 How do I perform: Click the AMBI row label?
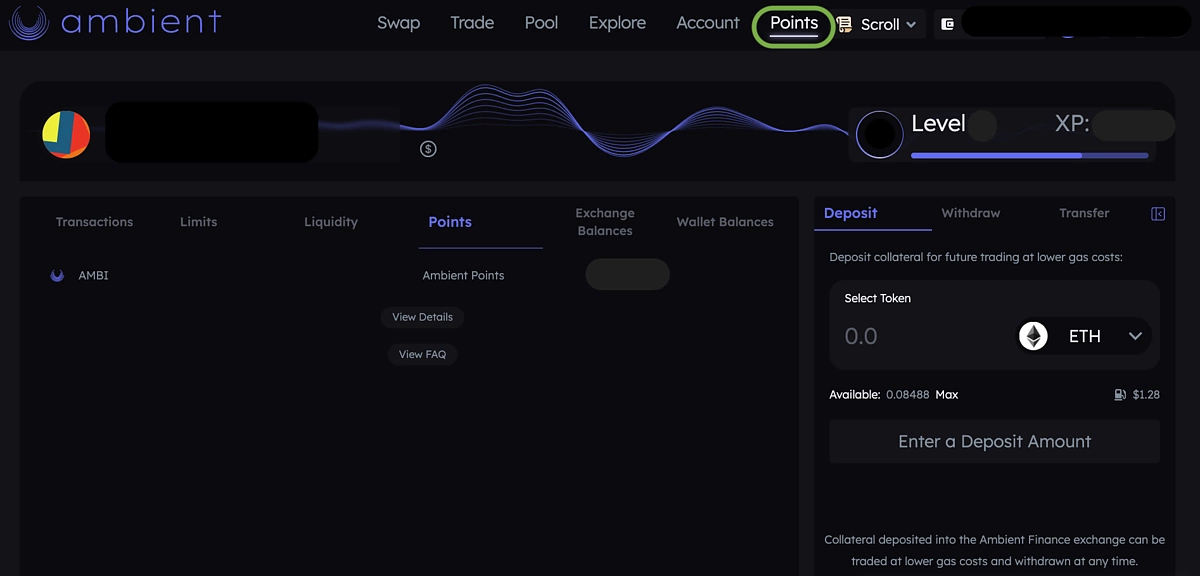point(93,275)
